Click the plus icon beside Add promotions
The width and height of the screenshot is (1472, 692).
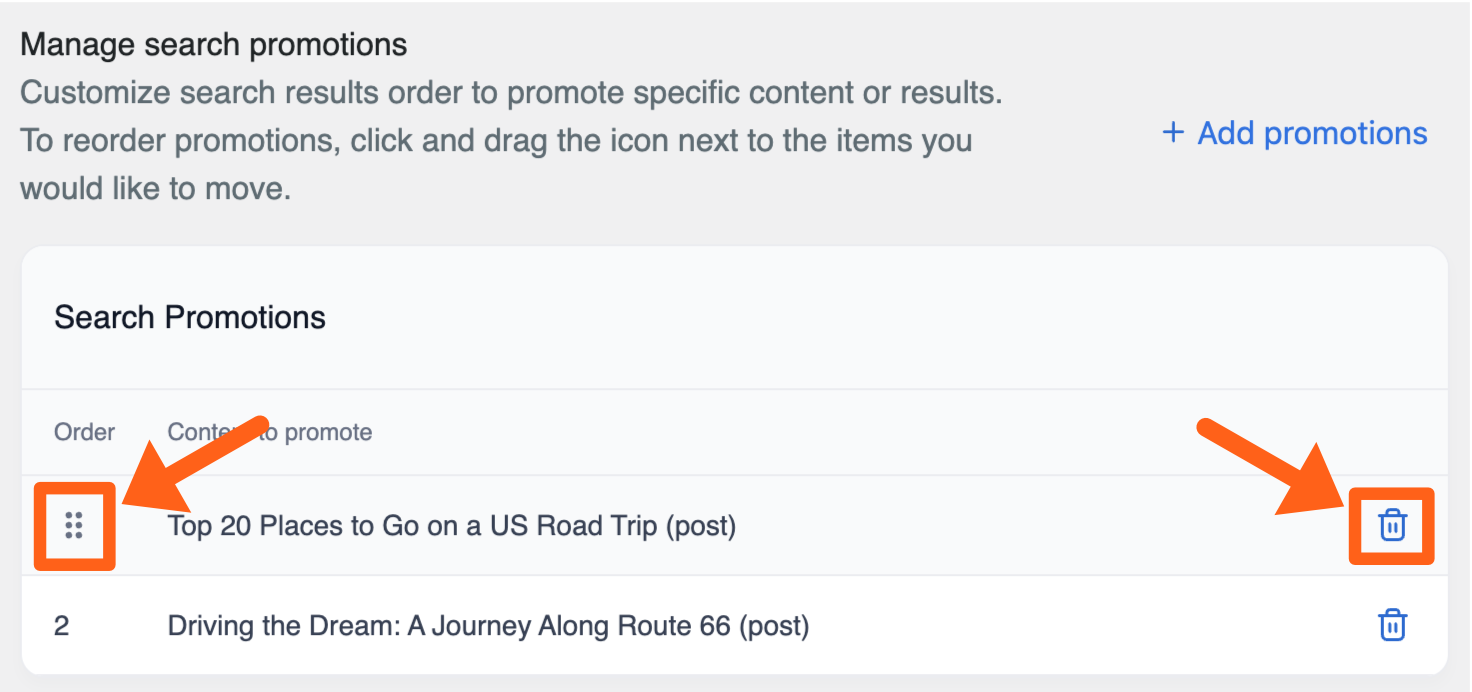pos(1173,133)
